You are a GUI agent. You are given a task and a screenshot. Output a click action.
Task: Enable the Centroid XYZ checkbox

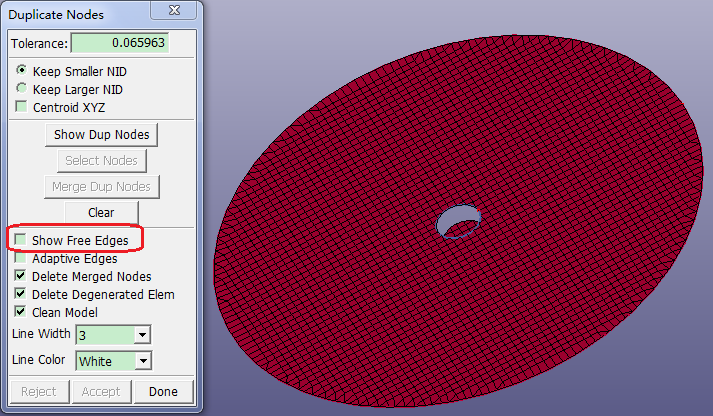pos(21,106)
